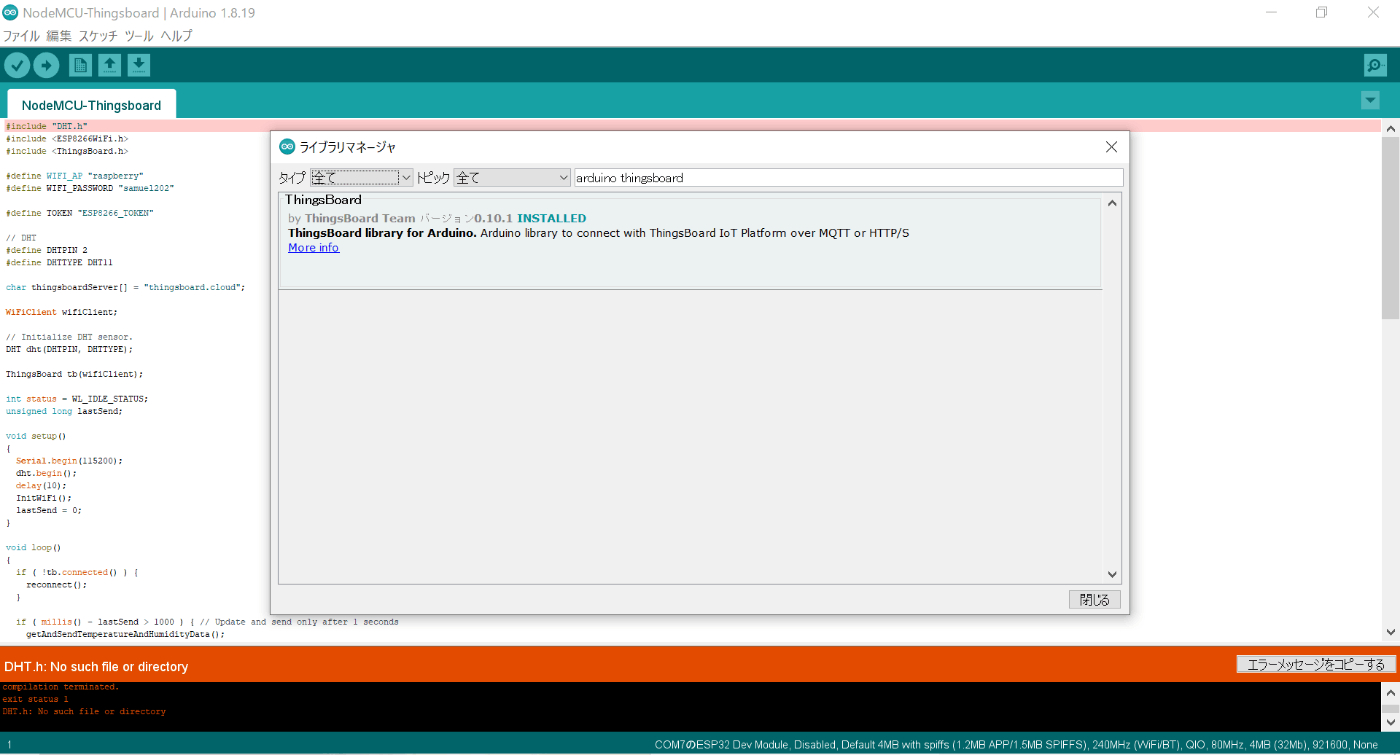The height and width of the screenshot is (755, 1400).
Task: Create a new sketch with the New icon
Action: [80, 65]
